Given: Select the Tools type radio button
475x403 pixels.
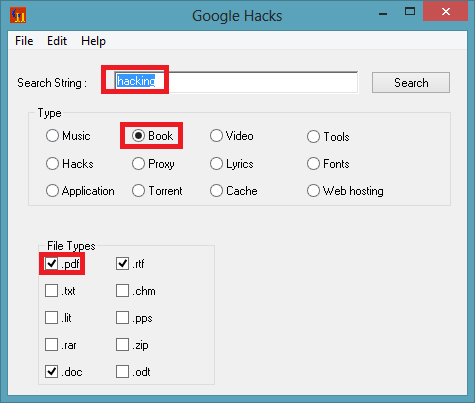Looking at the screenshot, I should tap(313, 137).
